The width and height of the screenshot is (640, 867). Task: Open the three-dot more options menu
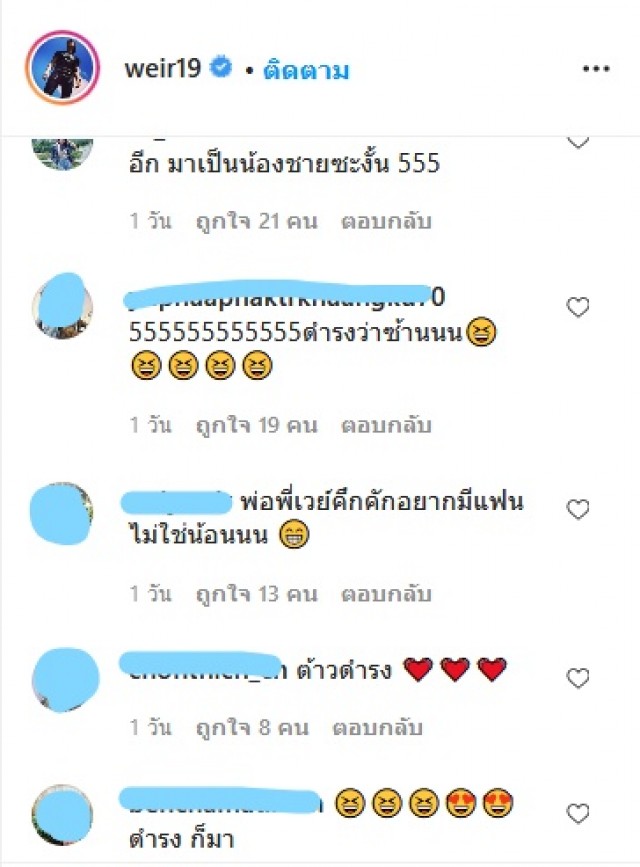point(596,69)
